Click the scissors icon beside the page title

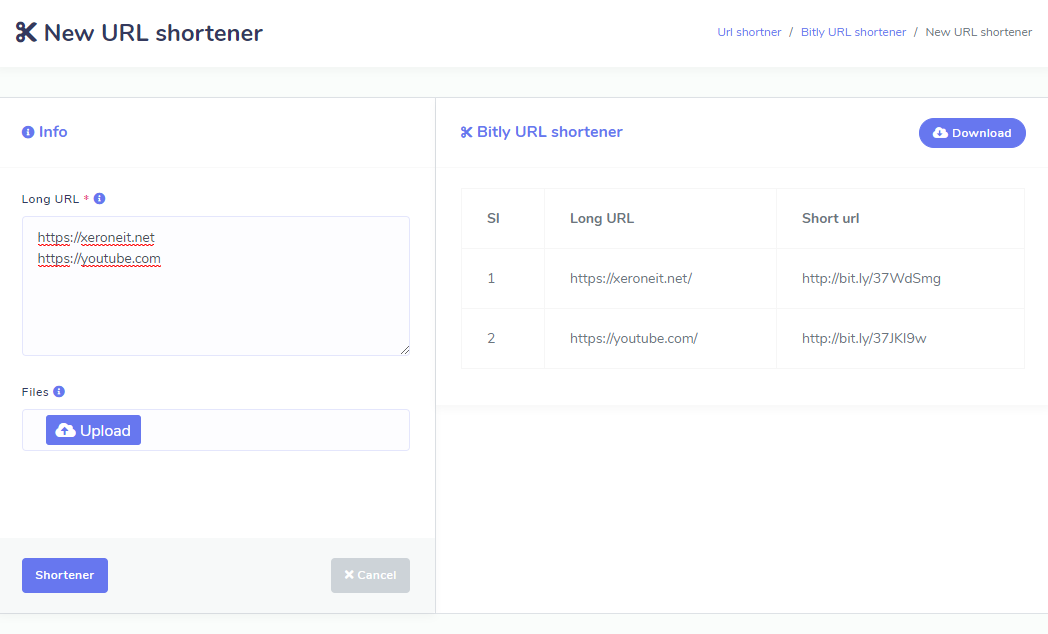(26, 33)
